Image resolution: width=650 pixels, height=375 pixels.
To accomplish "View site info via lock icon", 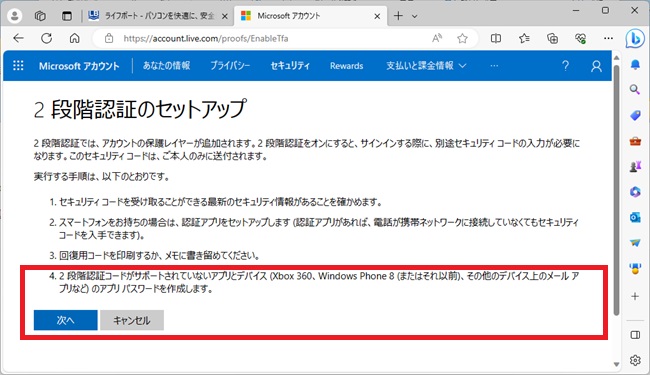I will (109, 39).
